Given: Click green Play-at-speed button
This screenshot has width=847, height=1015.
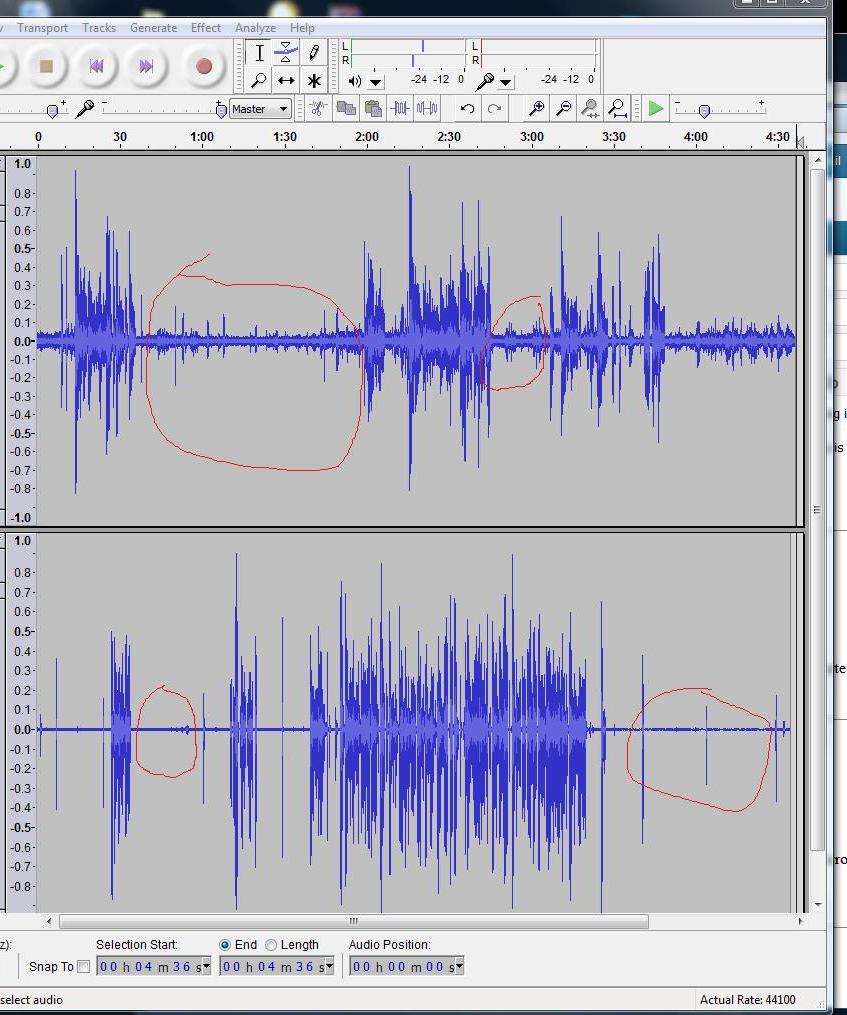Looking at the screenshot, I should click(655, 108).
